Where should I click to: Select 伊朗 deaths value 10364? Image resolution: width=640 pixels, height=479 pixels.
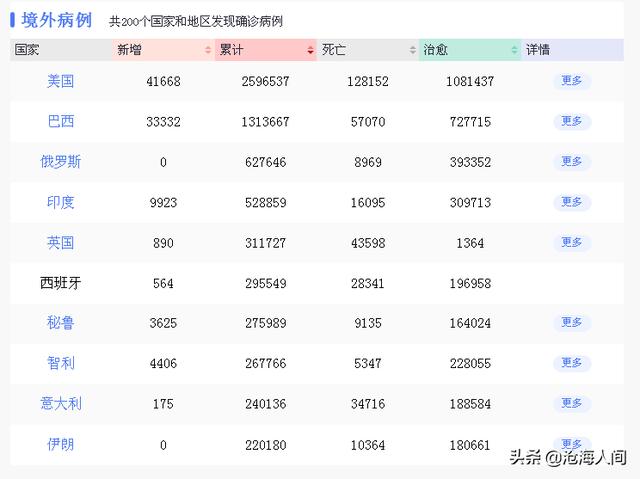(x=368, y=445)
